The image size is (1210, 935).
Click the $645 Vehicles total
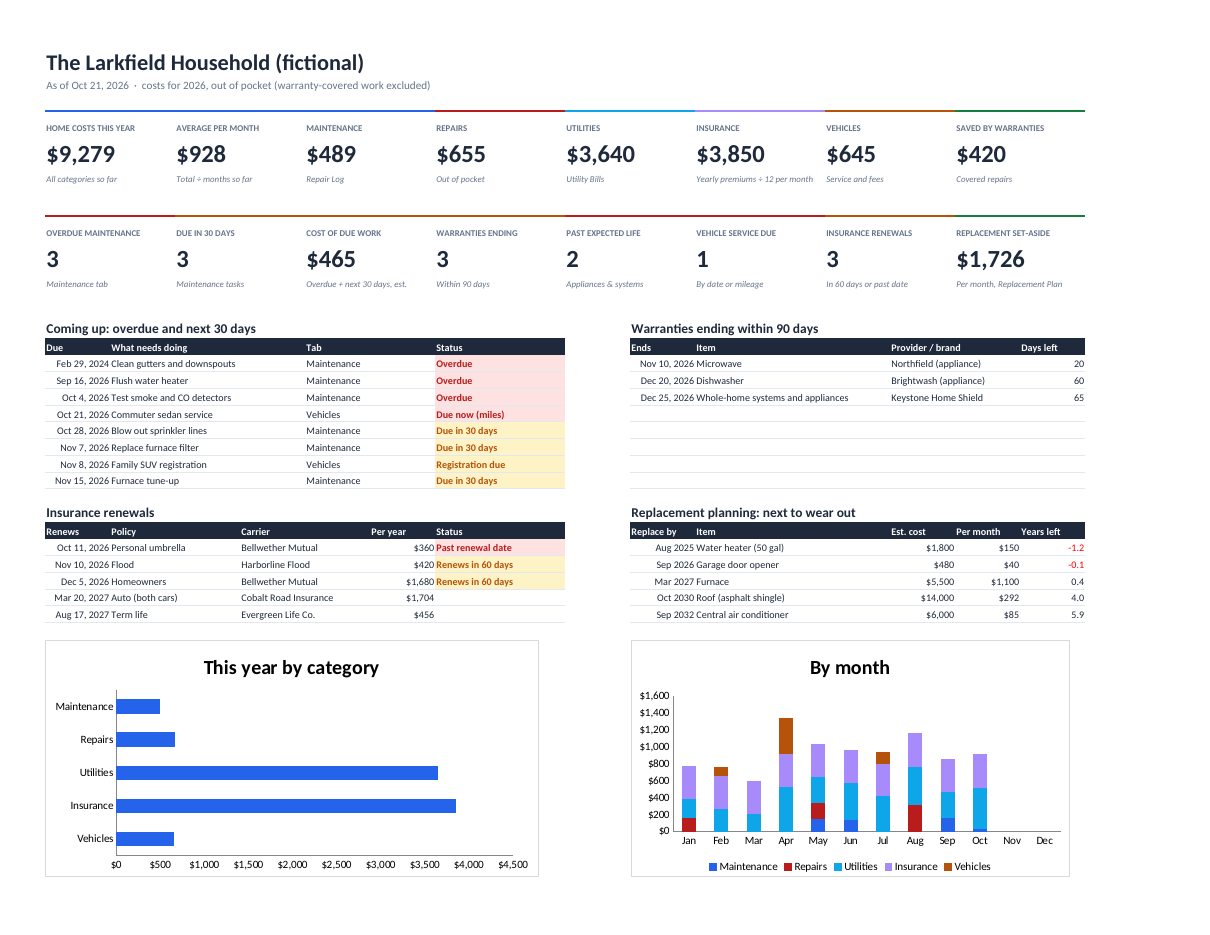[x=851, y=154]
